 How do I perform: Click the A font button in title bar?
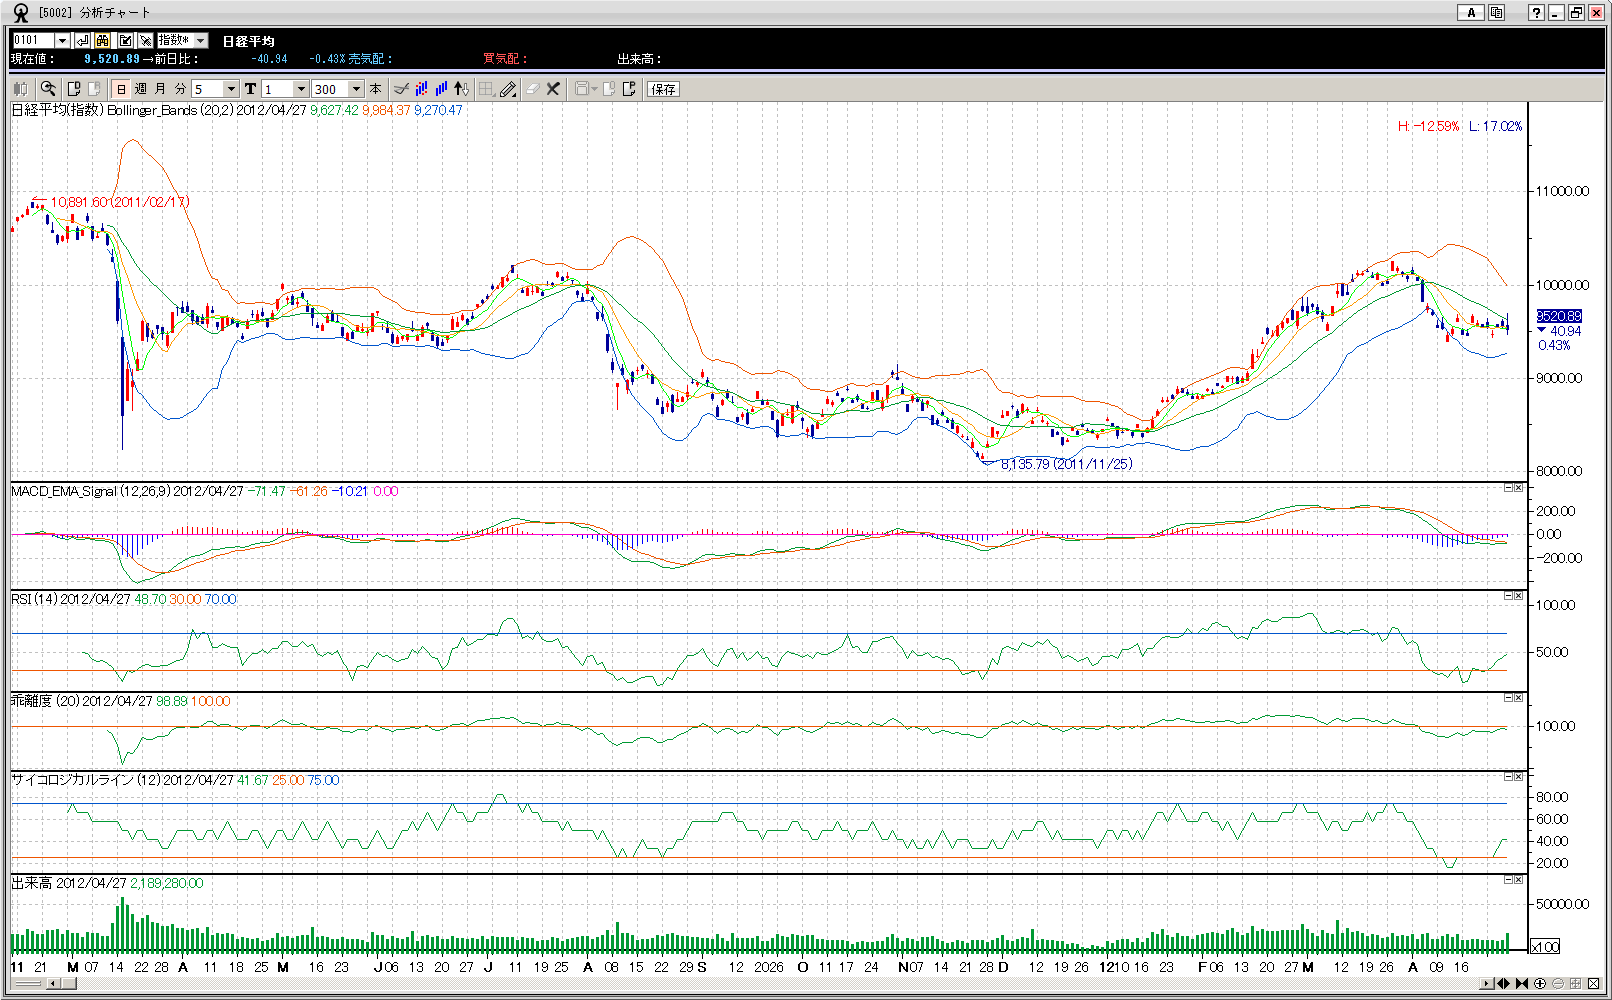click(1470, 13)
